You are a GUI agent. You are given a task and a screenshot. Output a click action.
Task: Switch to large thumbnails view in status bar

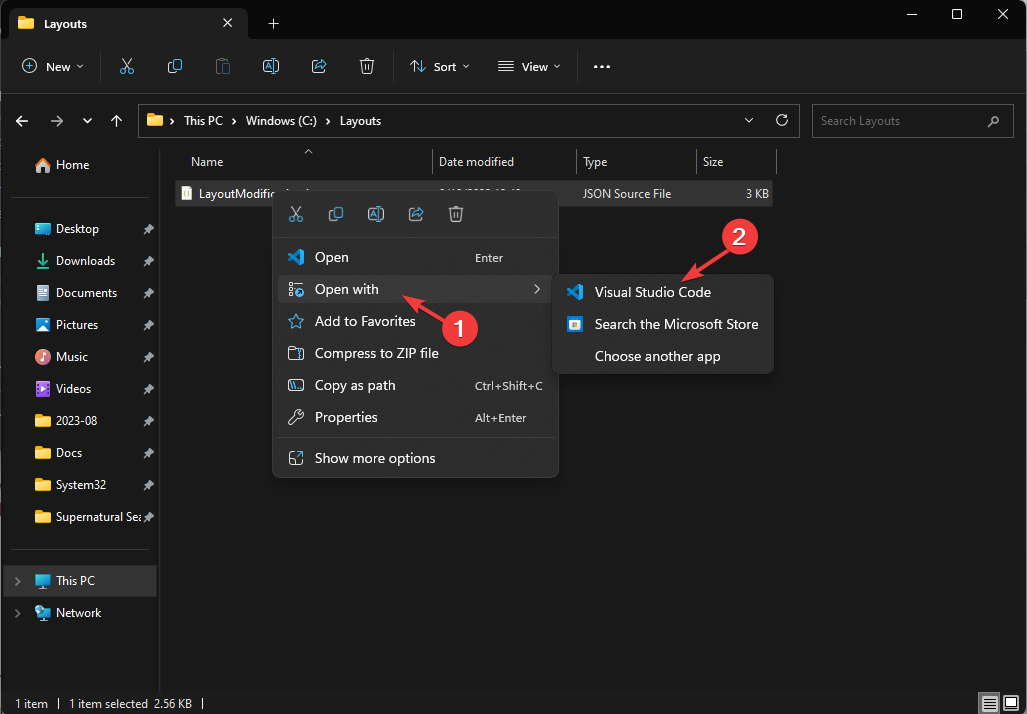pyautogui.click(x=1010, y=703)
